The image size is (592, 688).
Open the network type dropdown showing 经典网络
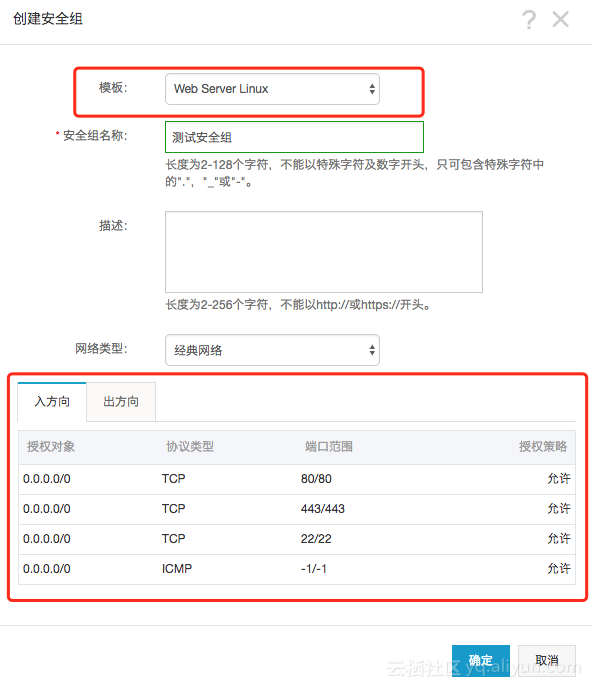click(272, 350)
